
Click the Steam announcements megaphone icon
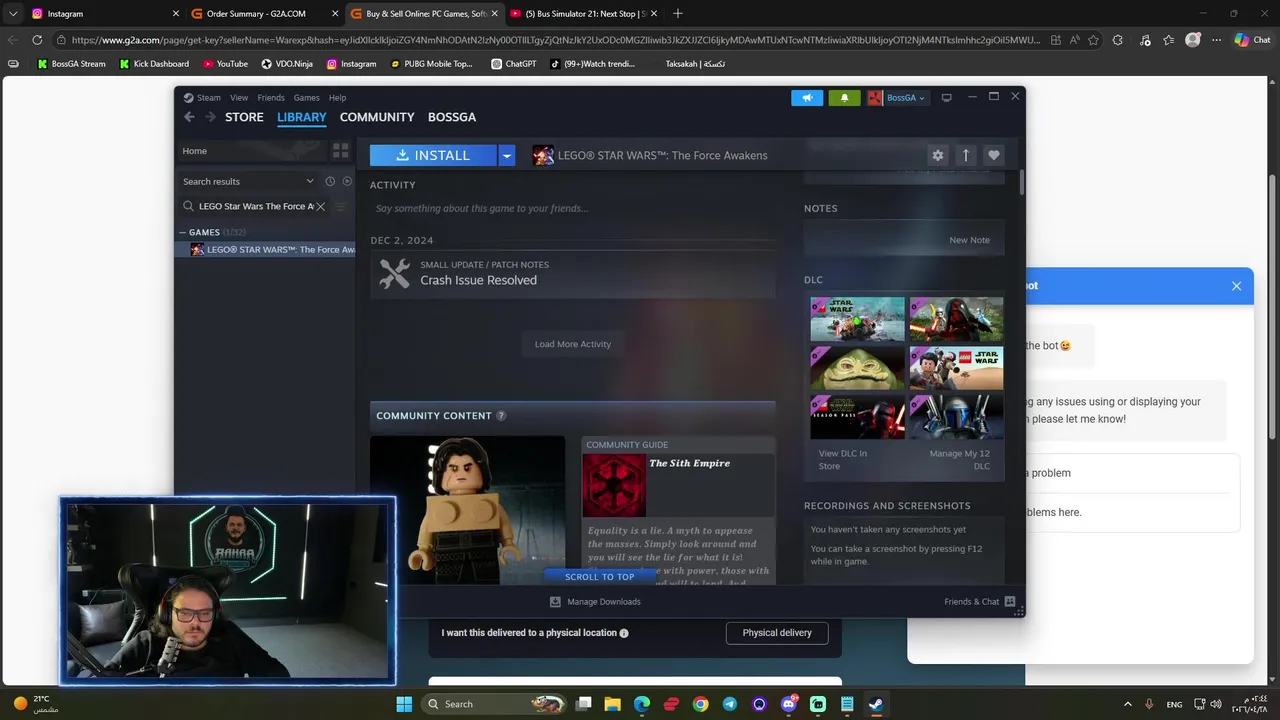coord(807,98)
